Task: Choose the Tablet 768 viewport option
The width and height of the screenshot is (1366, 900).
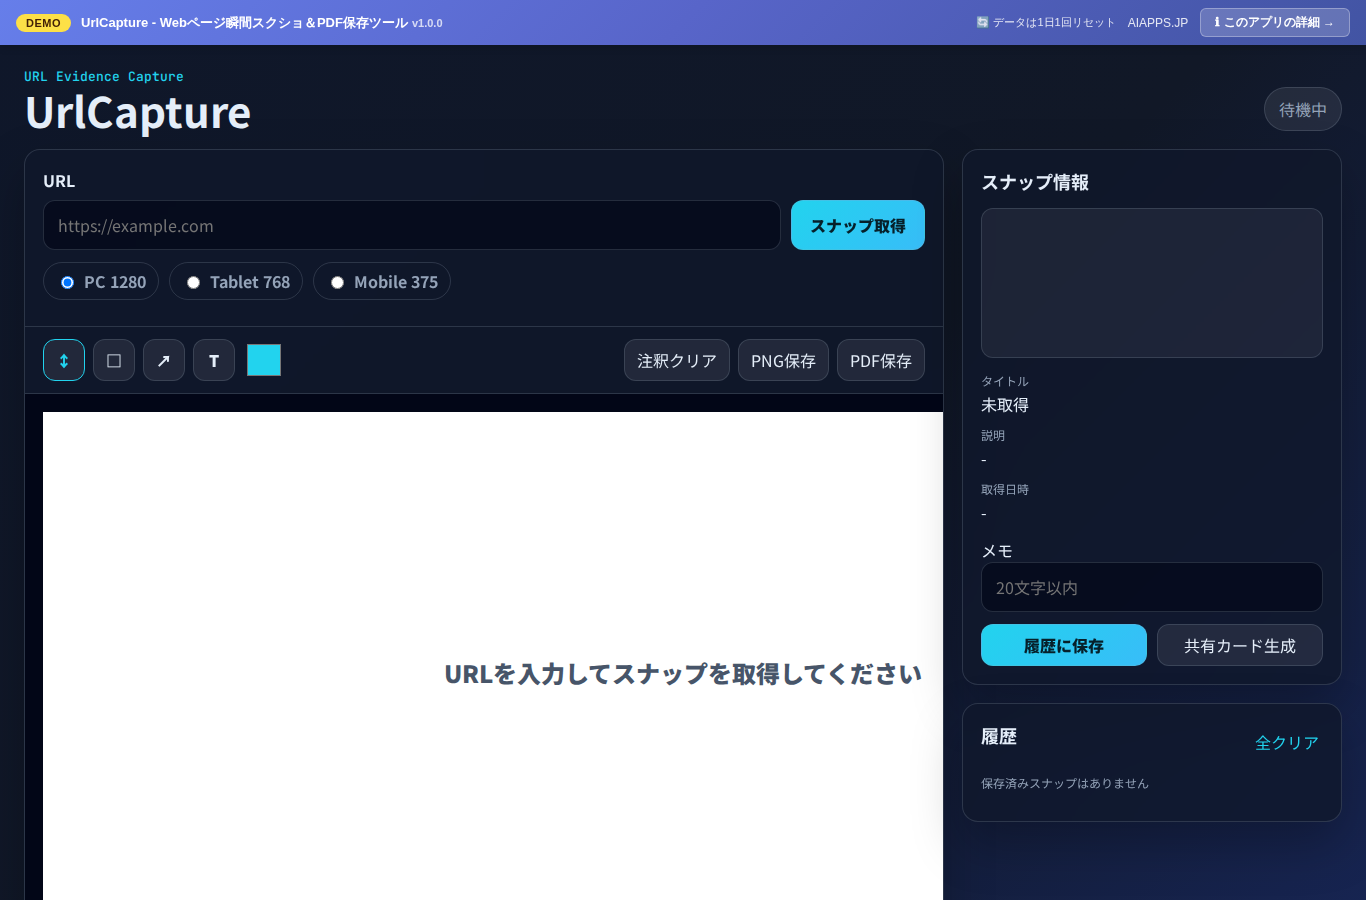Action: pos(236,282)
